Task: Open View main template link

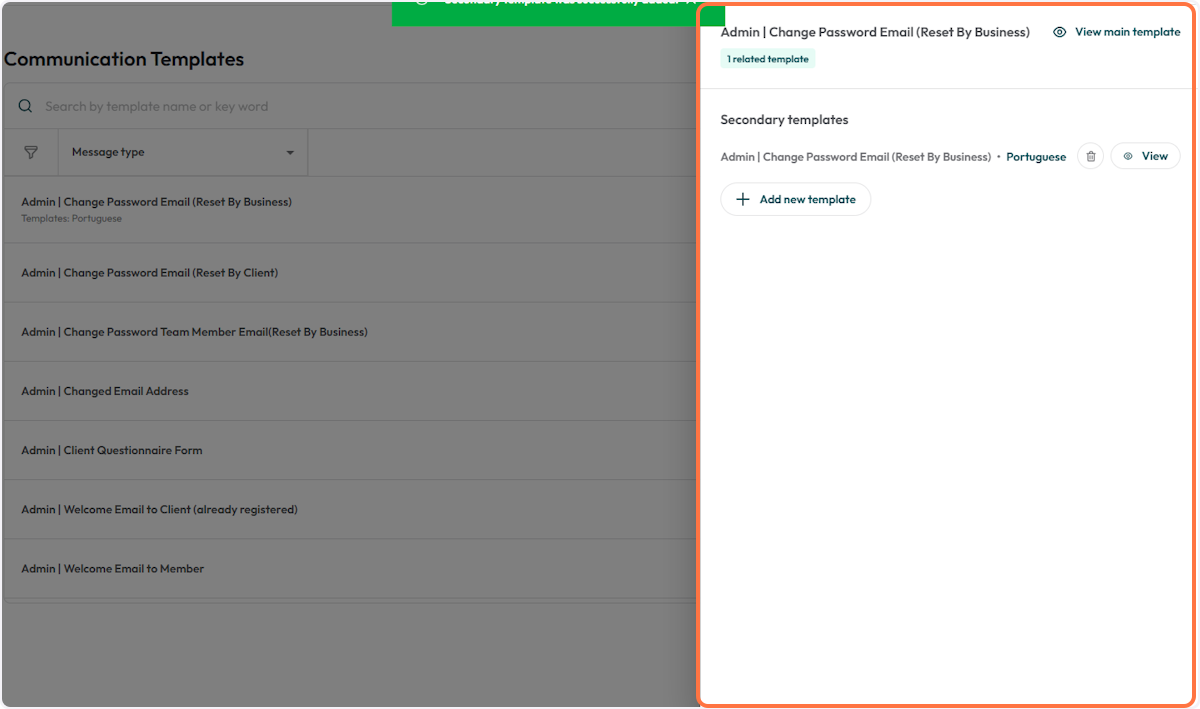Action: pyautogui.click(x=1127, y=32)
